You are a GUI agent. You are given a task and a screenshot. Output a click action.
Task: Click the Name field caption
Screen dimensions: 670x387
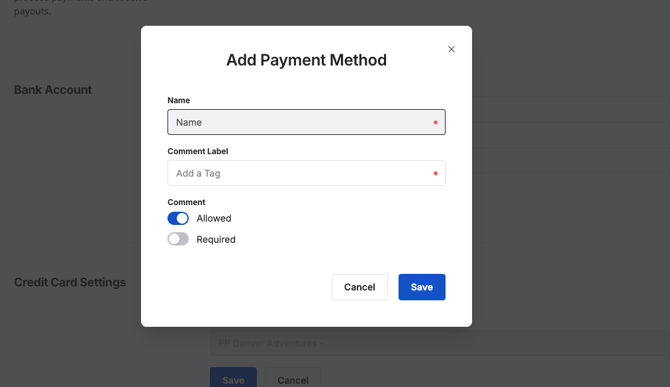(x=179, y=100)
